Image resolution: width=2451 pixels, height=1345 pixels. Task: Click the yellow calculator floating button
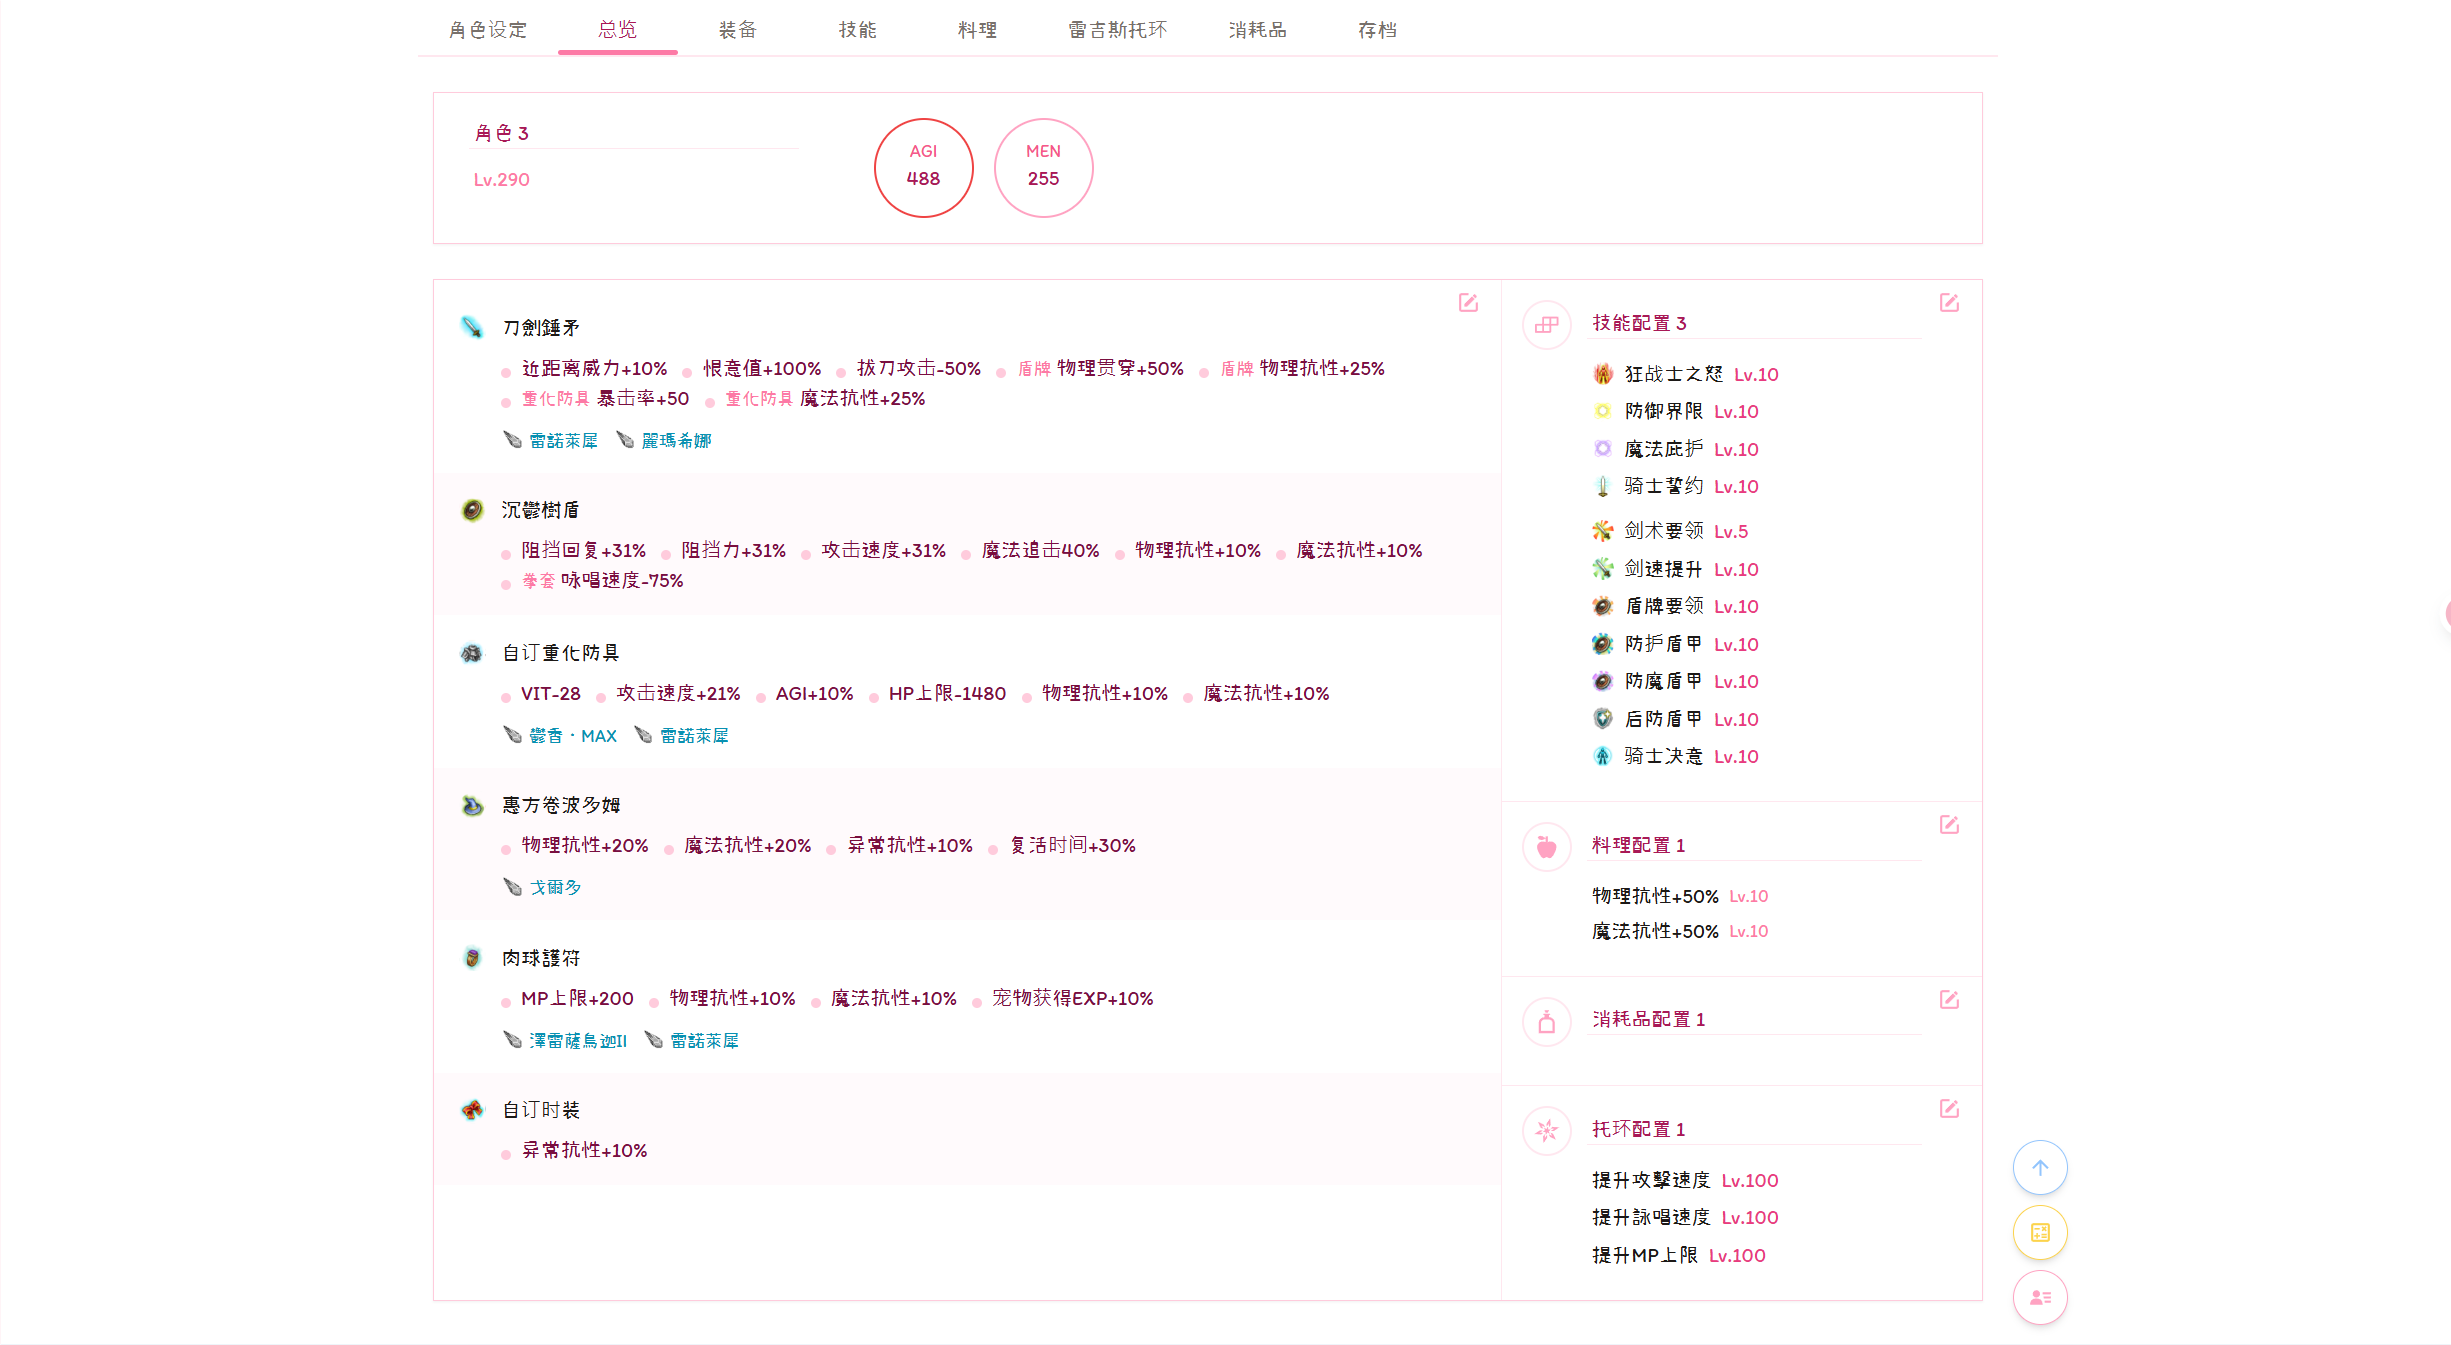(x=2040, y=1233)
